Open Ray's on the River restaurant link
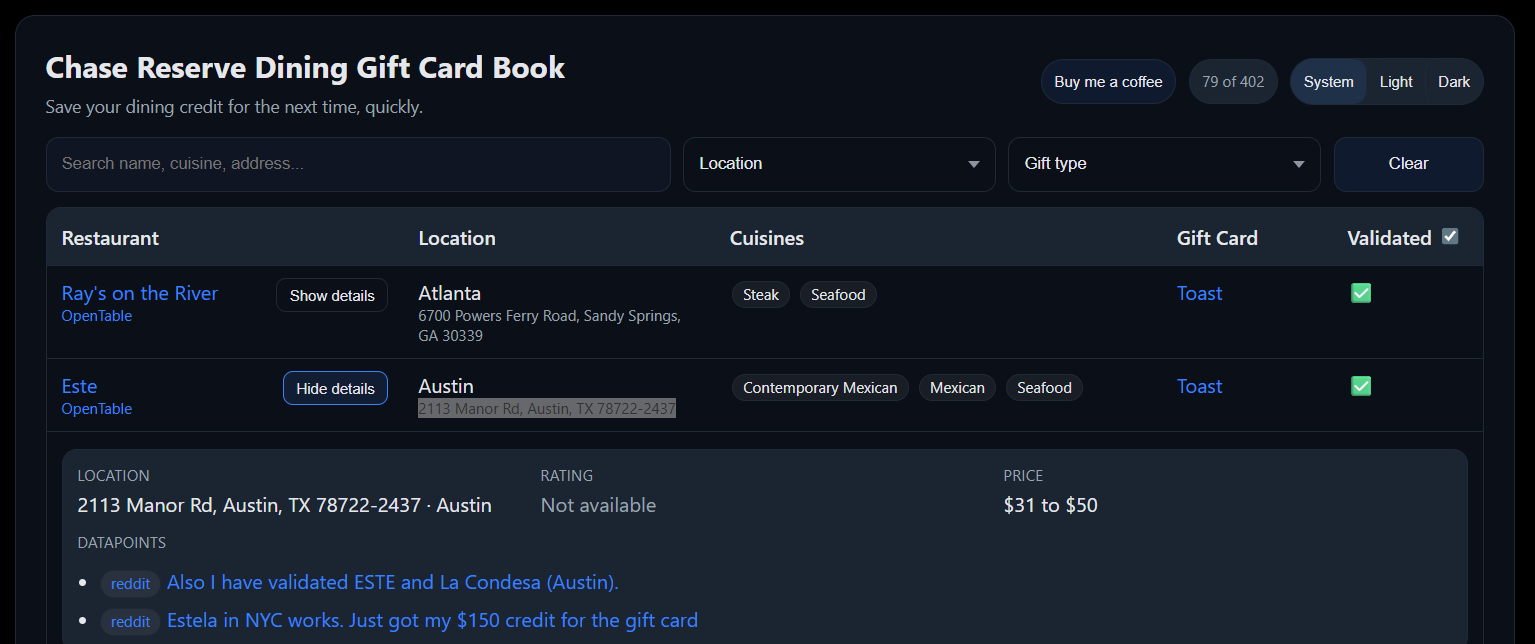The width and height of the screenshot is (1535, 644). coord(139,293)
